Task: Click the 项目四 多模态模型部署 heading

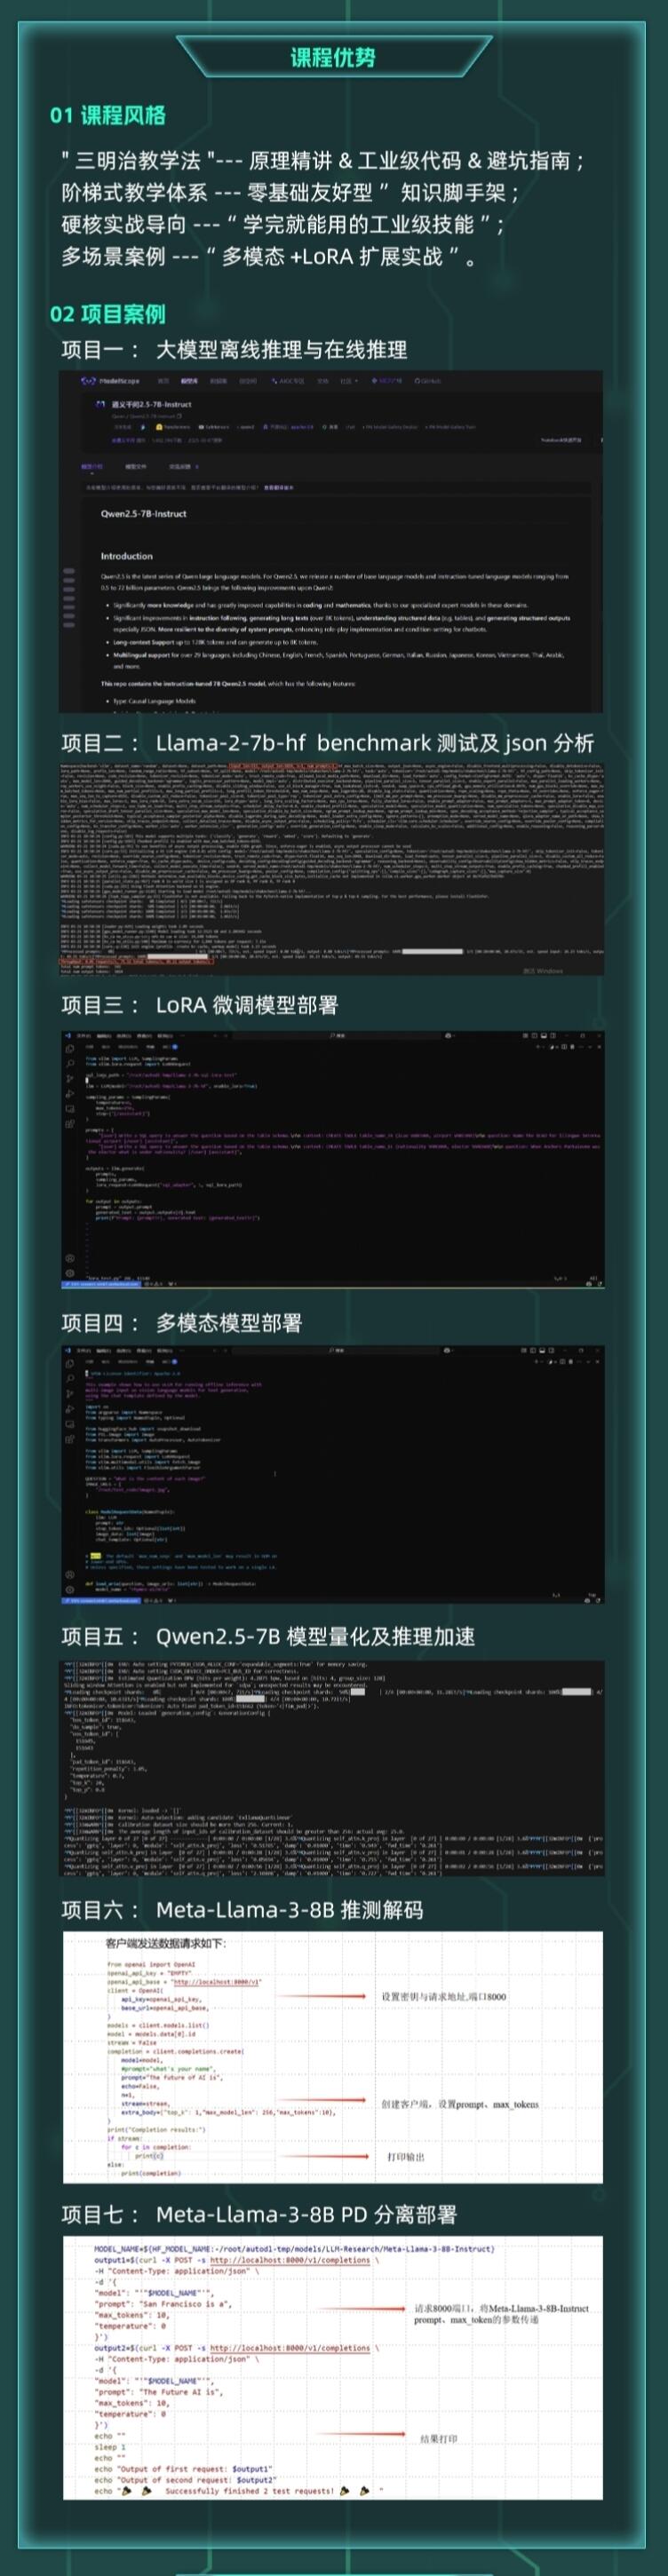Action: (x=181, y=1322)
